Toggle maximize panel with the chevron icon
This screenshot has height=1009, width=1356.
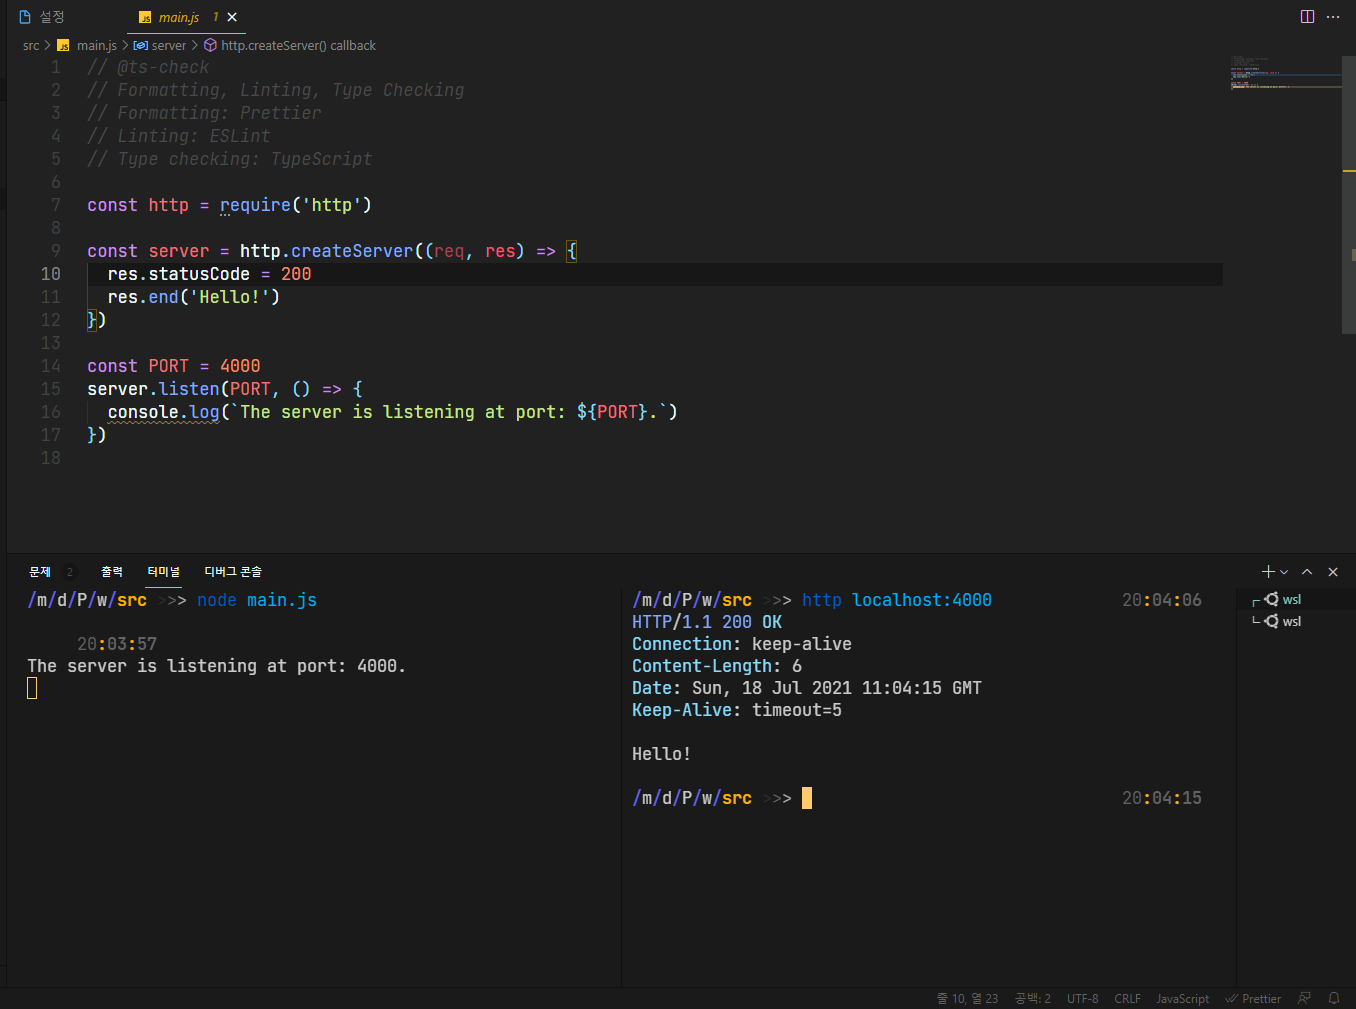1307,571
